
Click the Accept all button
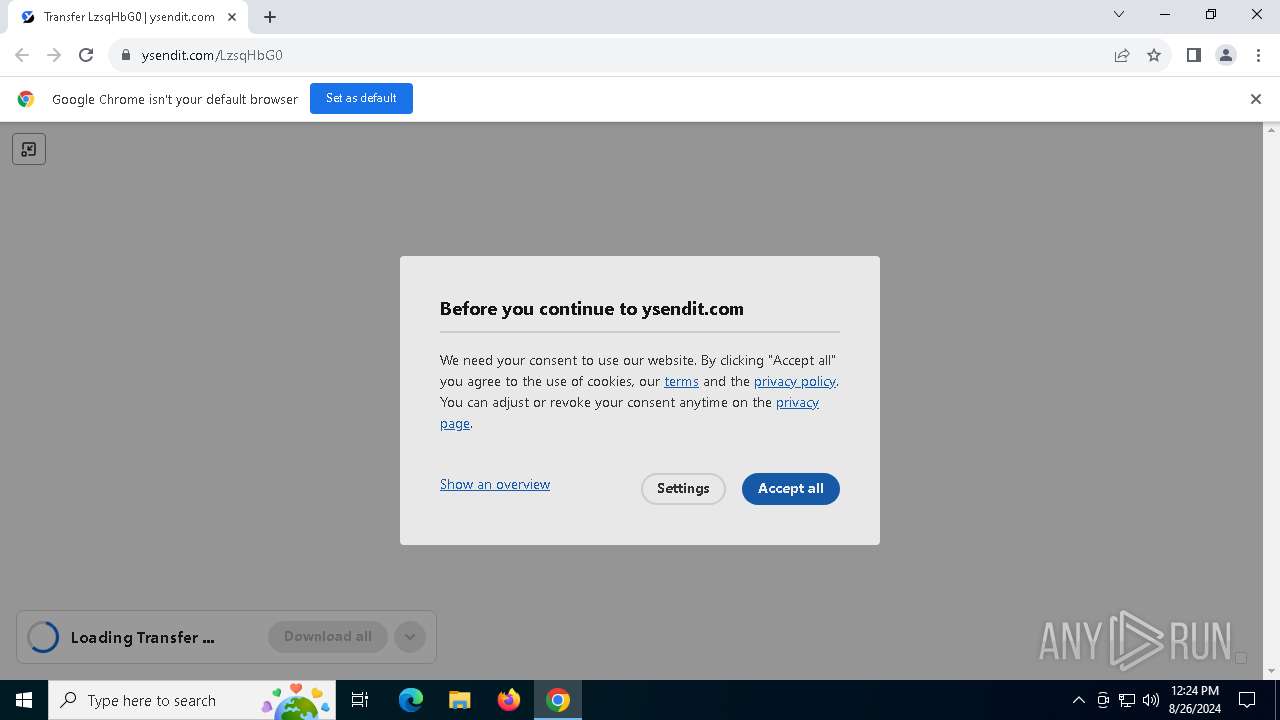[x=790, y=489]
